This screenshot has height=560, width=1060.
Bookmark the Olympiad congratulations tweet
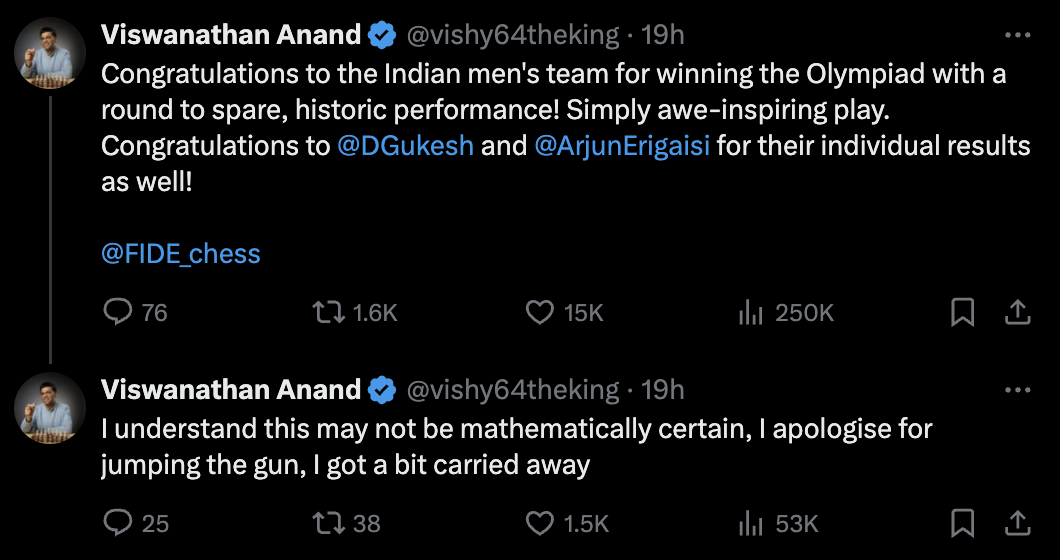(962, 313)
